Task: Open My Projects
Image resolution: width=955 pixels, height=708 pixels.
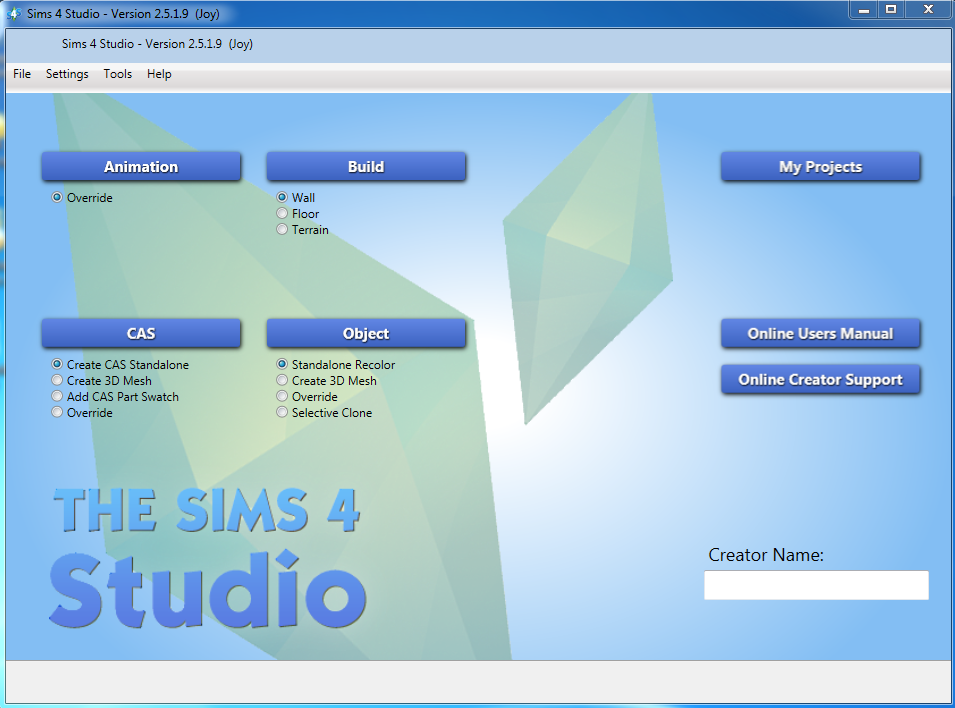Action: click(x=820, y=166)
